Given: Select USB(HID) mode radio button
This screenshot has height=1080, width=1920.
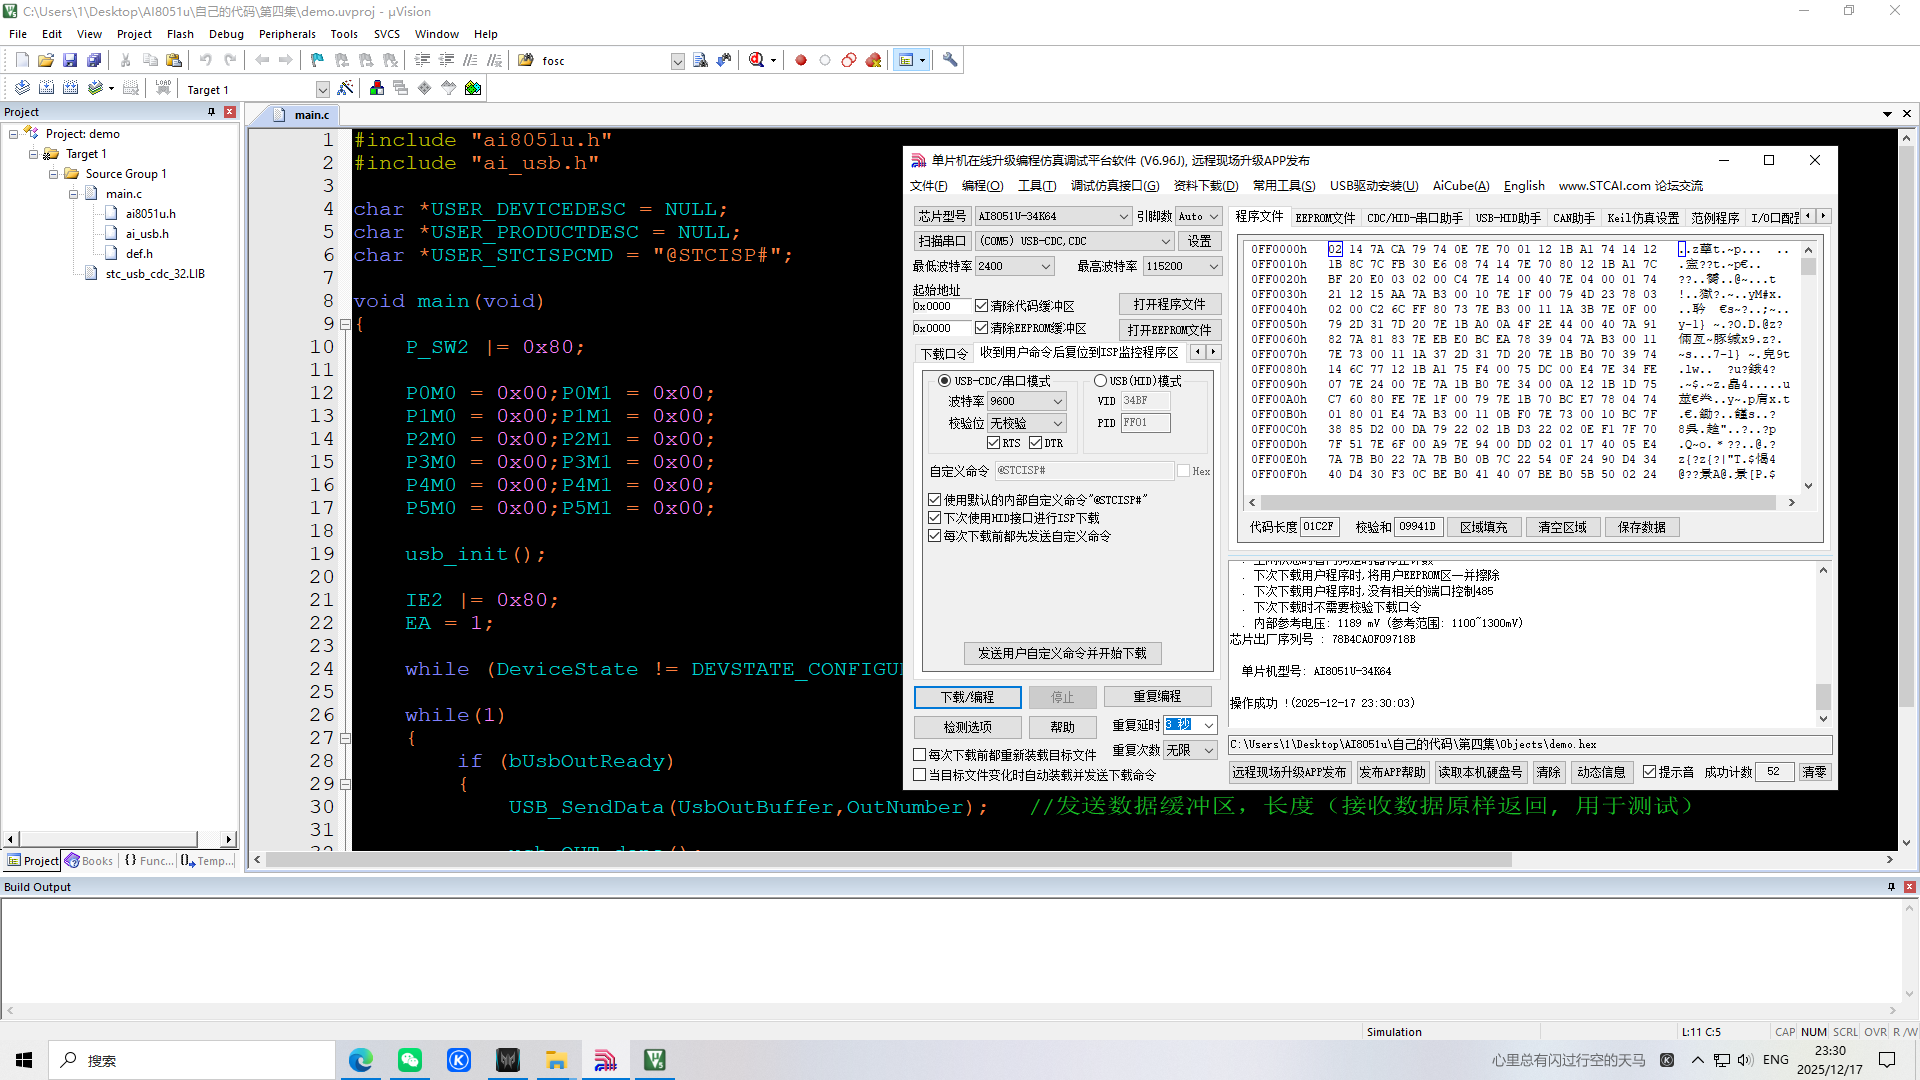Looking at the screenshot, I should (1100, 381).
